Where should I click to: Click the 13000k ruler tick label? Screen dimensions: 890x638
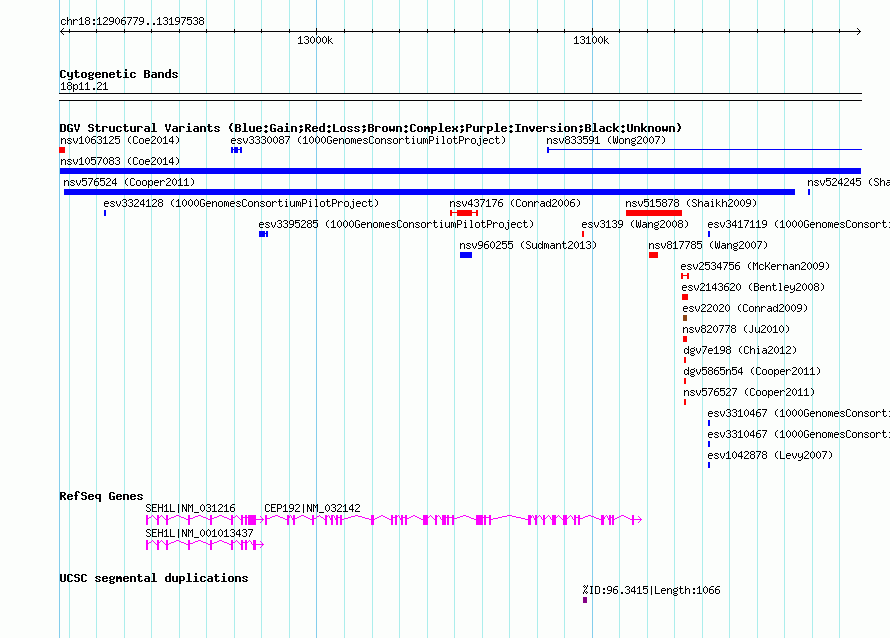(315, 40)
